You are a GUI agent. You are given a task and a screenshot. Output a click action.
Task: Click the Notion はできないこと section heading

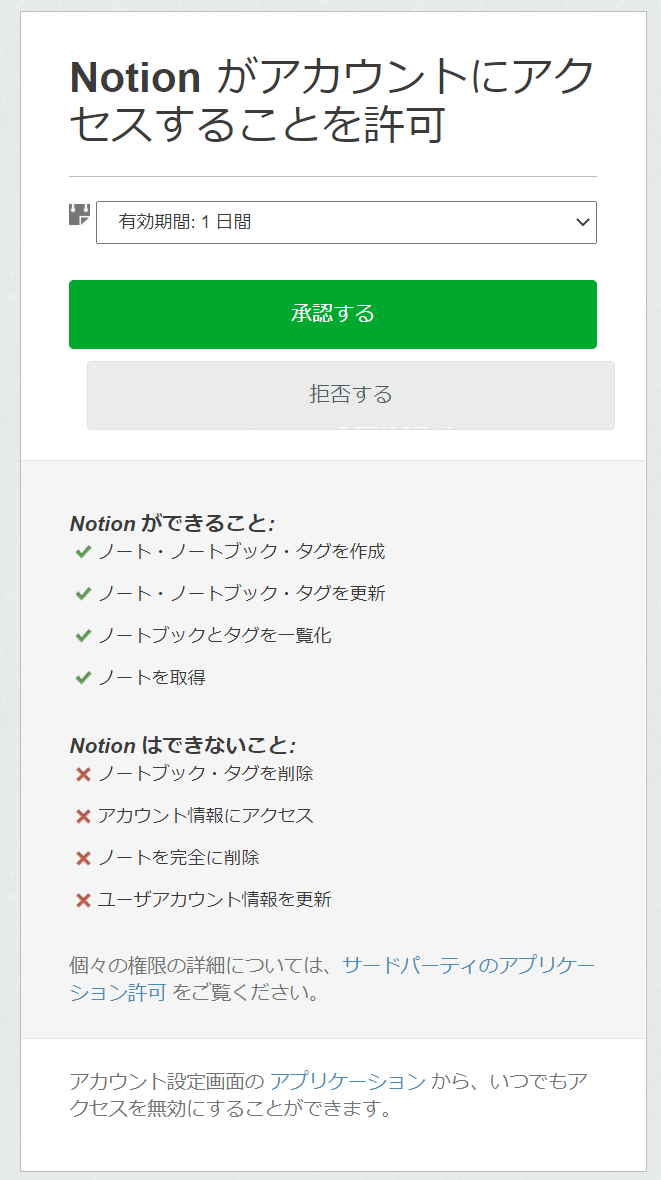[x=183, y=746]
